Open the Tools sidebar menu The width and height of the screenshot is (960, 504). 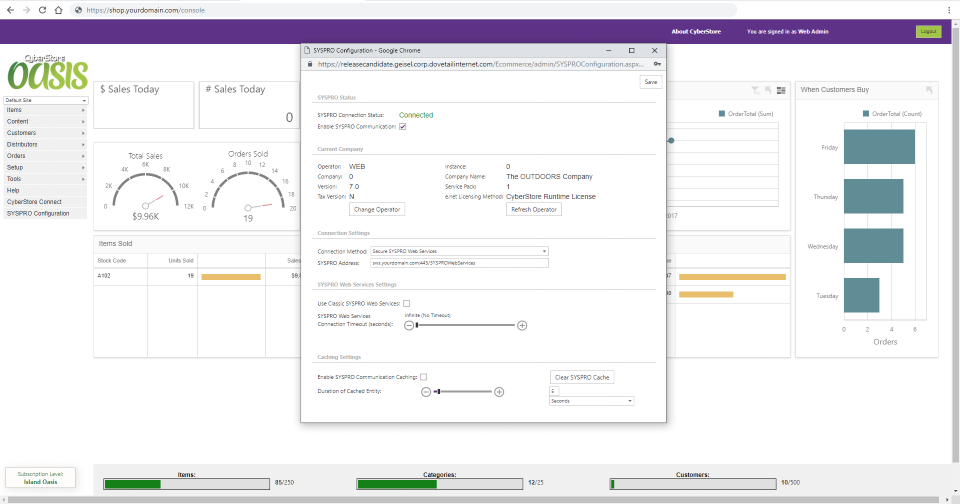[x=45, y=179]
